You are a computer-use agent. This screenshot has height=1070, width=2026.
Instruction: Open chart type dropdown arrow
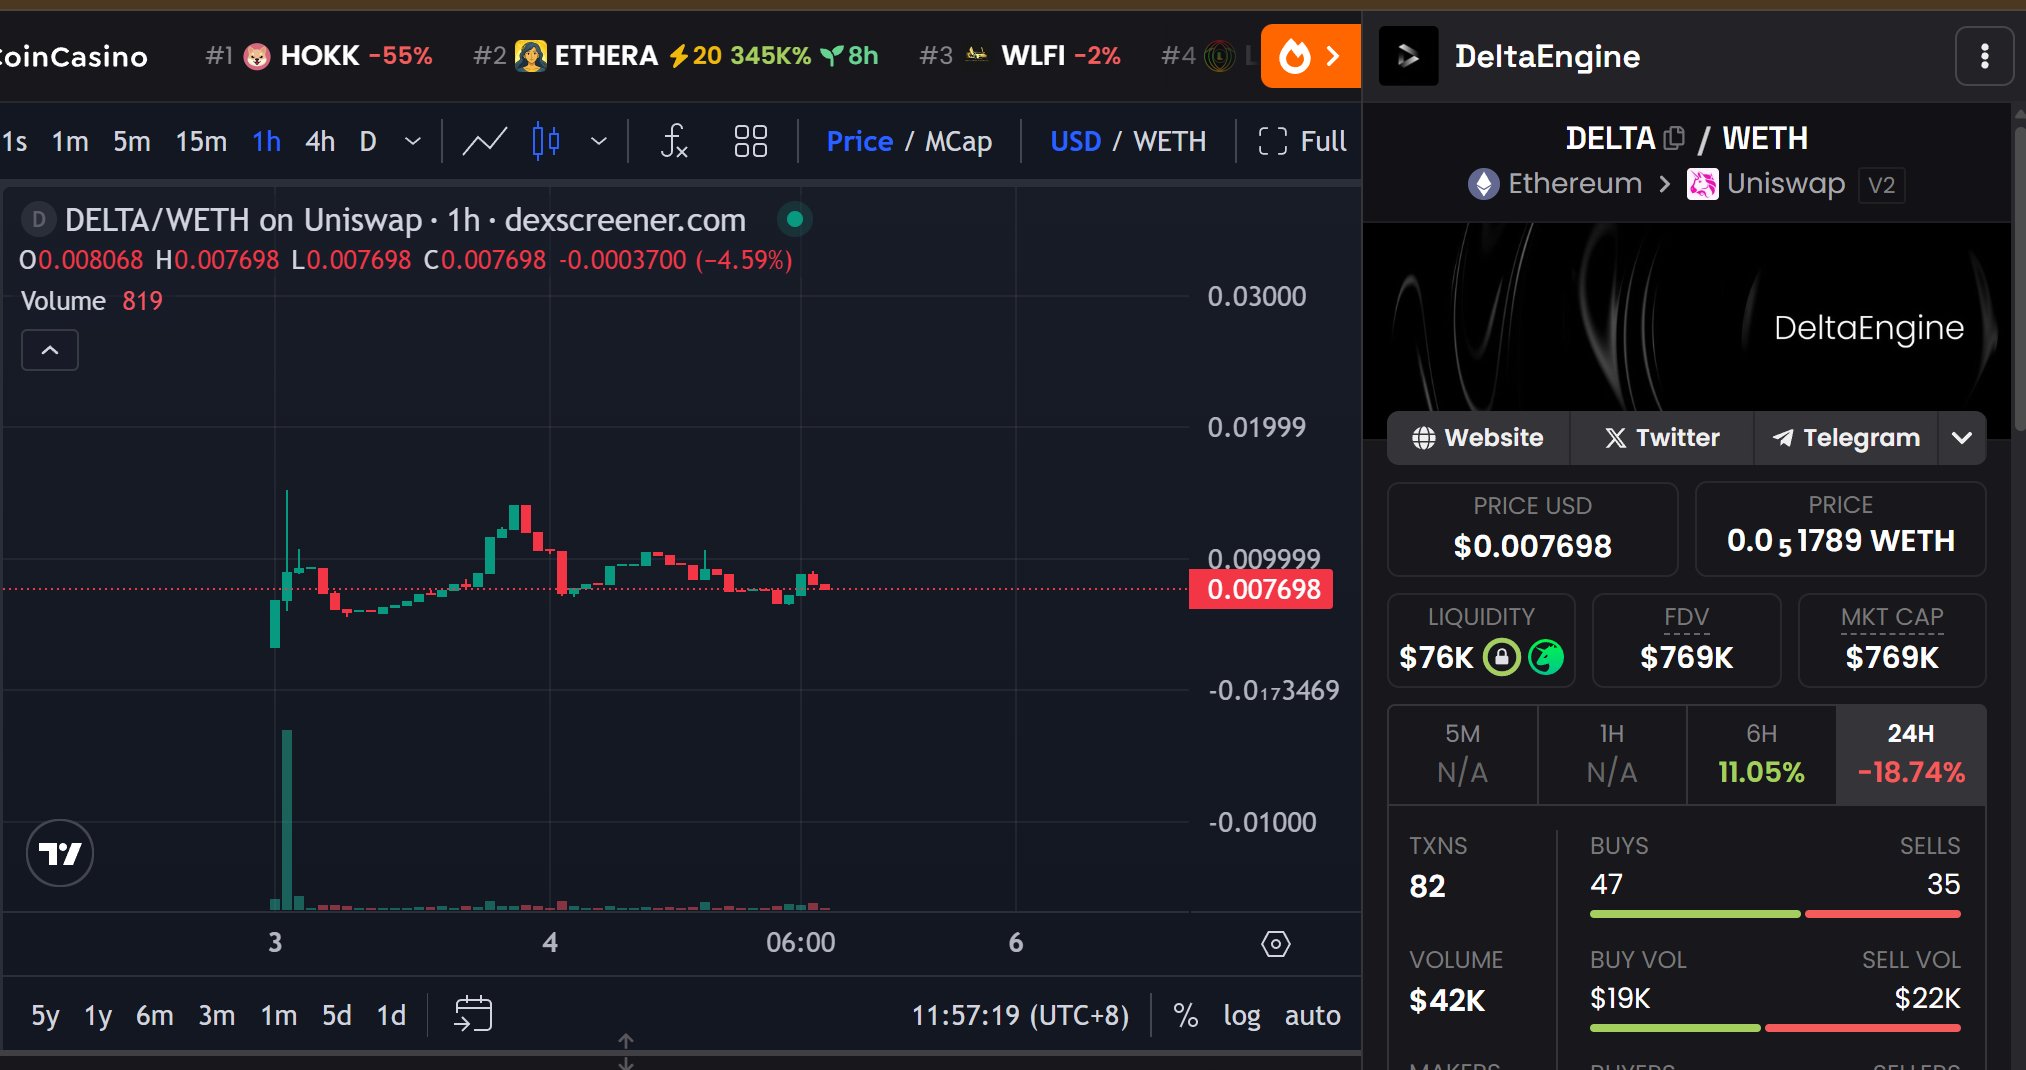point(598,141)
